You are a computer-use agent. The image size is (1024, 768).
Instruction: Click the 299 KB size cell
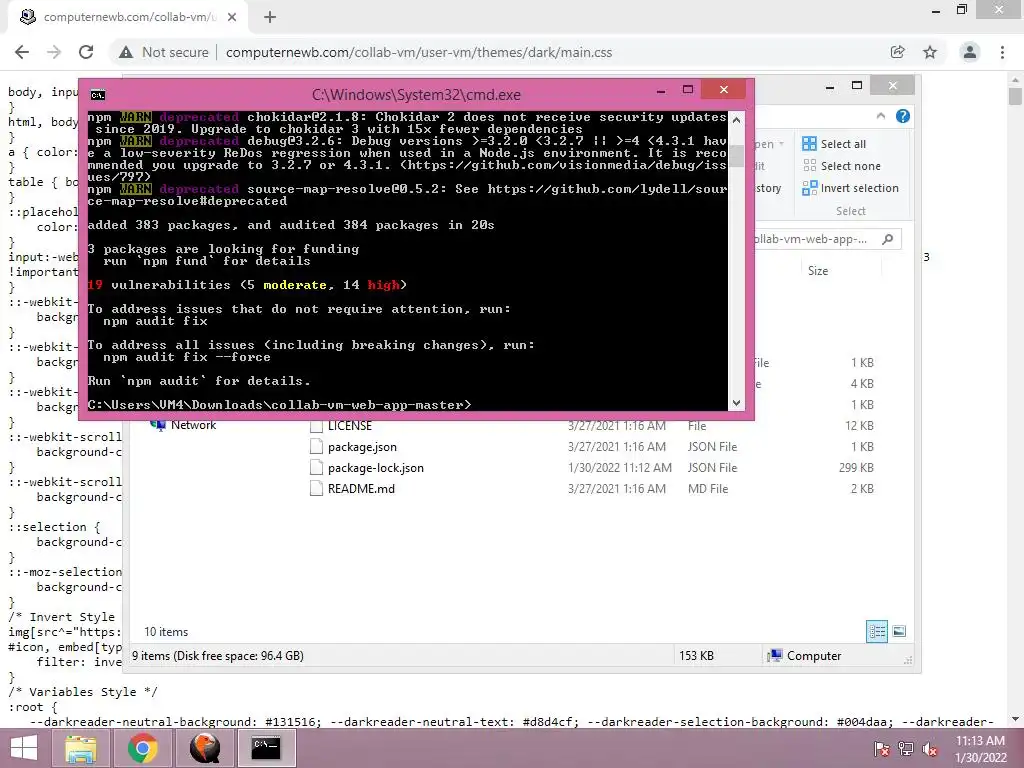pyautogui.click(x=856, y=468)
